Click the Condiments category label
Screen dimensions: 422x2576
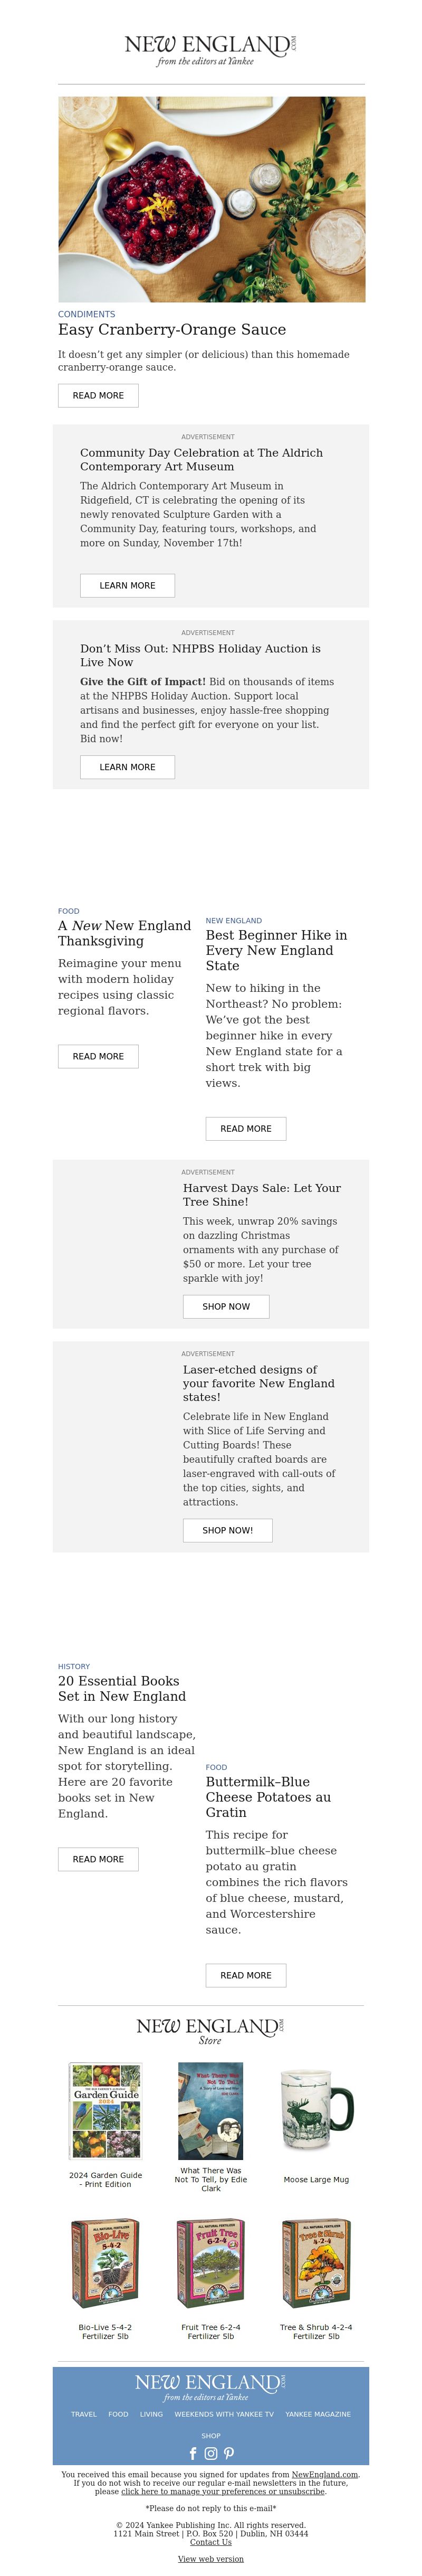pos(86,314)
